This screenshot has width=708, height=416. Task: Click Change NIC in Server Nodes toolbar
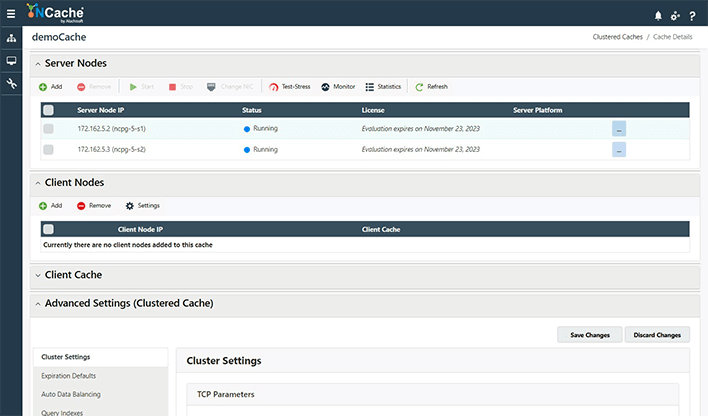point(230,87)
